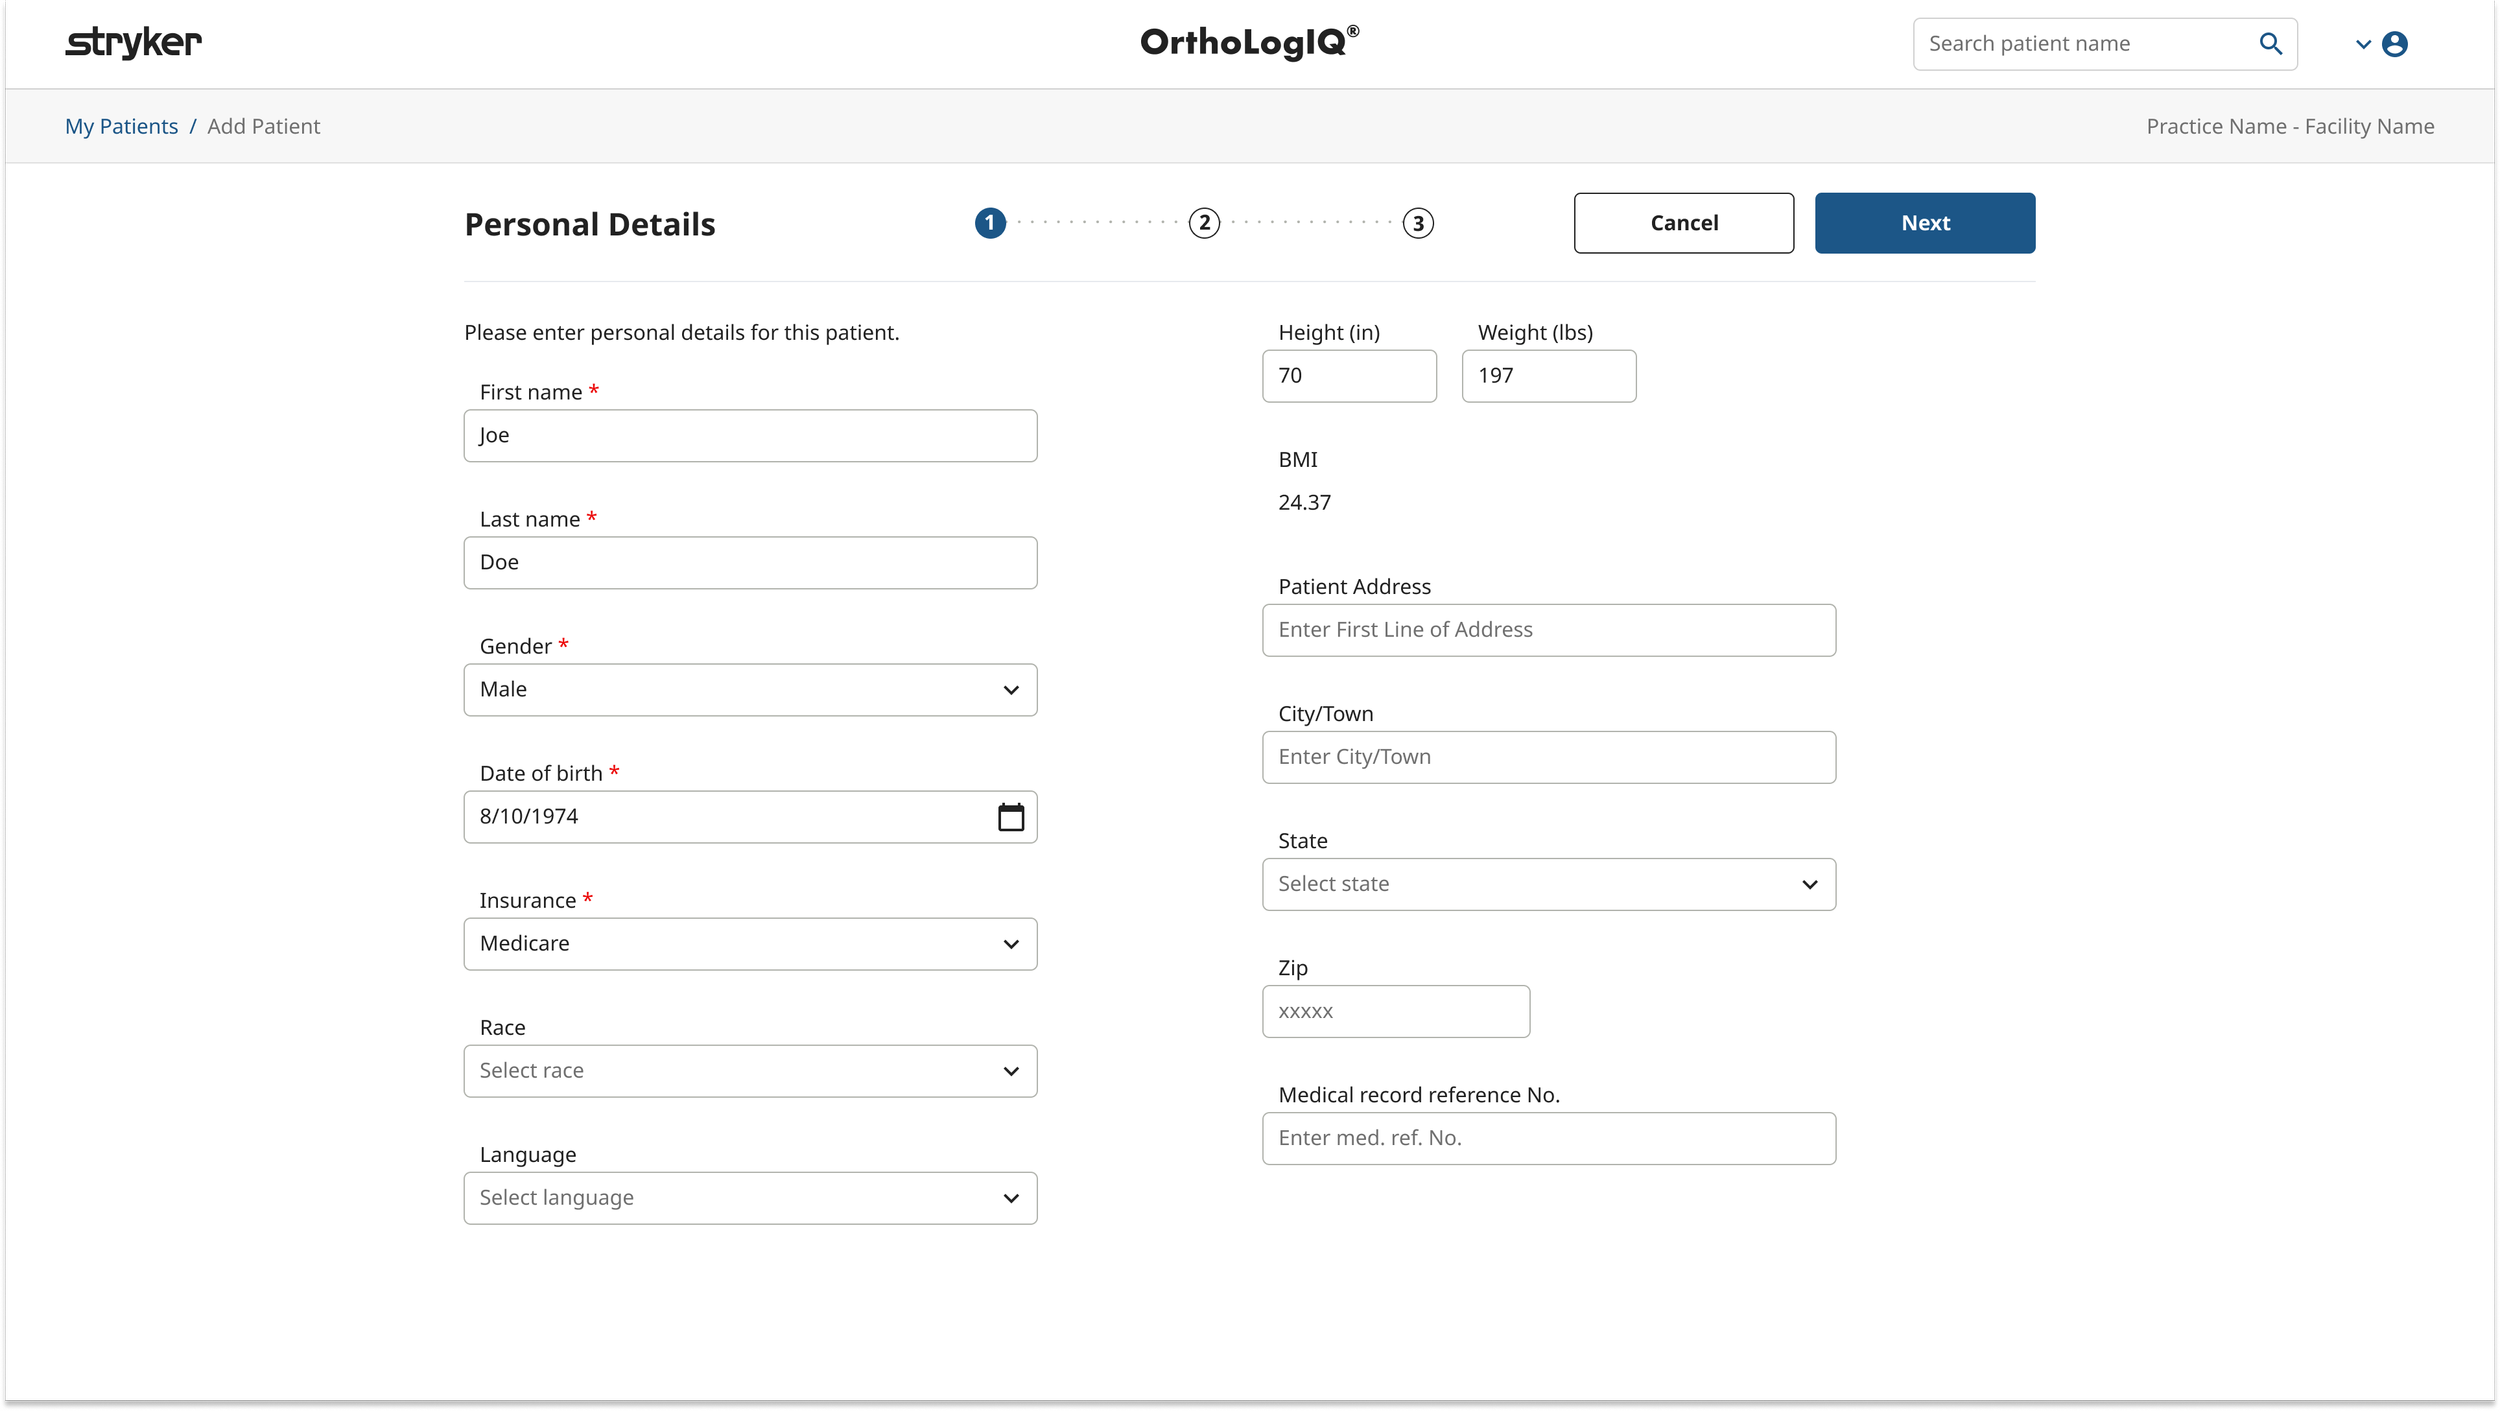Focus the Zip code input field
This screenshot has width=2500, height=1411.
(1395, 1011)
